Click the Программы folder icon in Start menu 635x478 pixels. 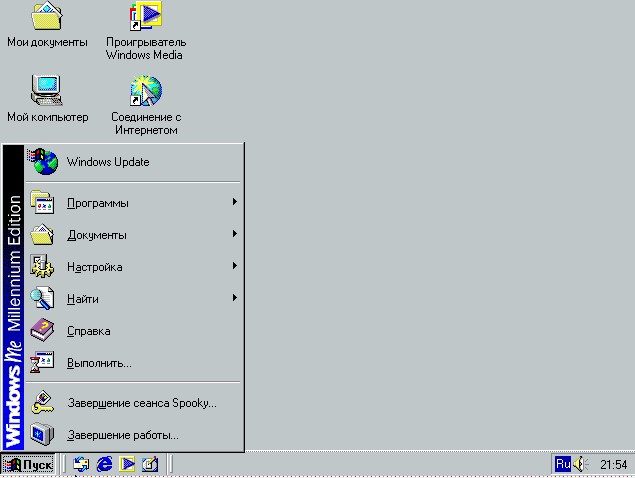(42, 202)
